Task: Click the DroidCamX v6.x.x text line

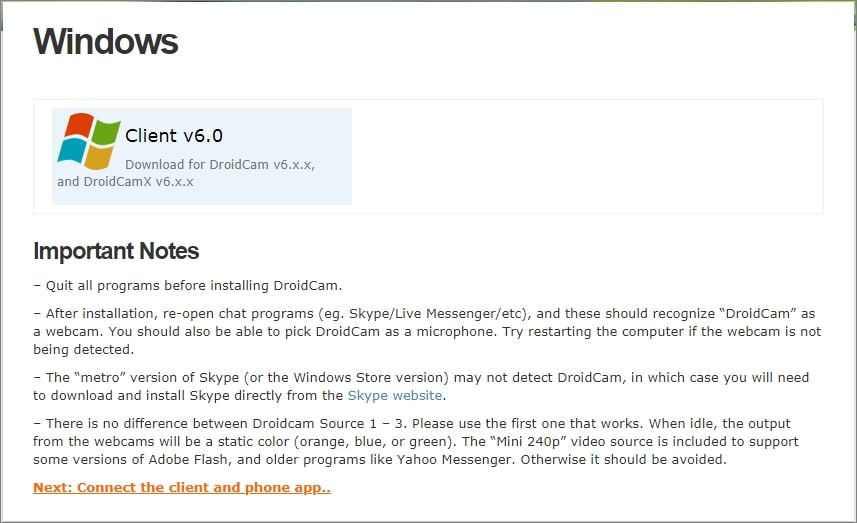Action: click(x=125, y=182)
